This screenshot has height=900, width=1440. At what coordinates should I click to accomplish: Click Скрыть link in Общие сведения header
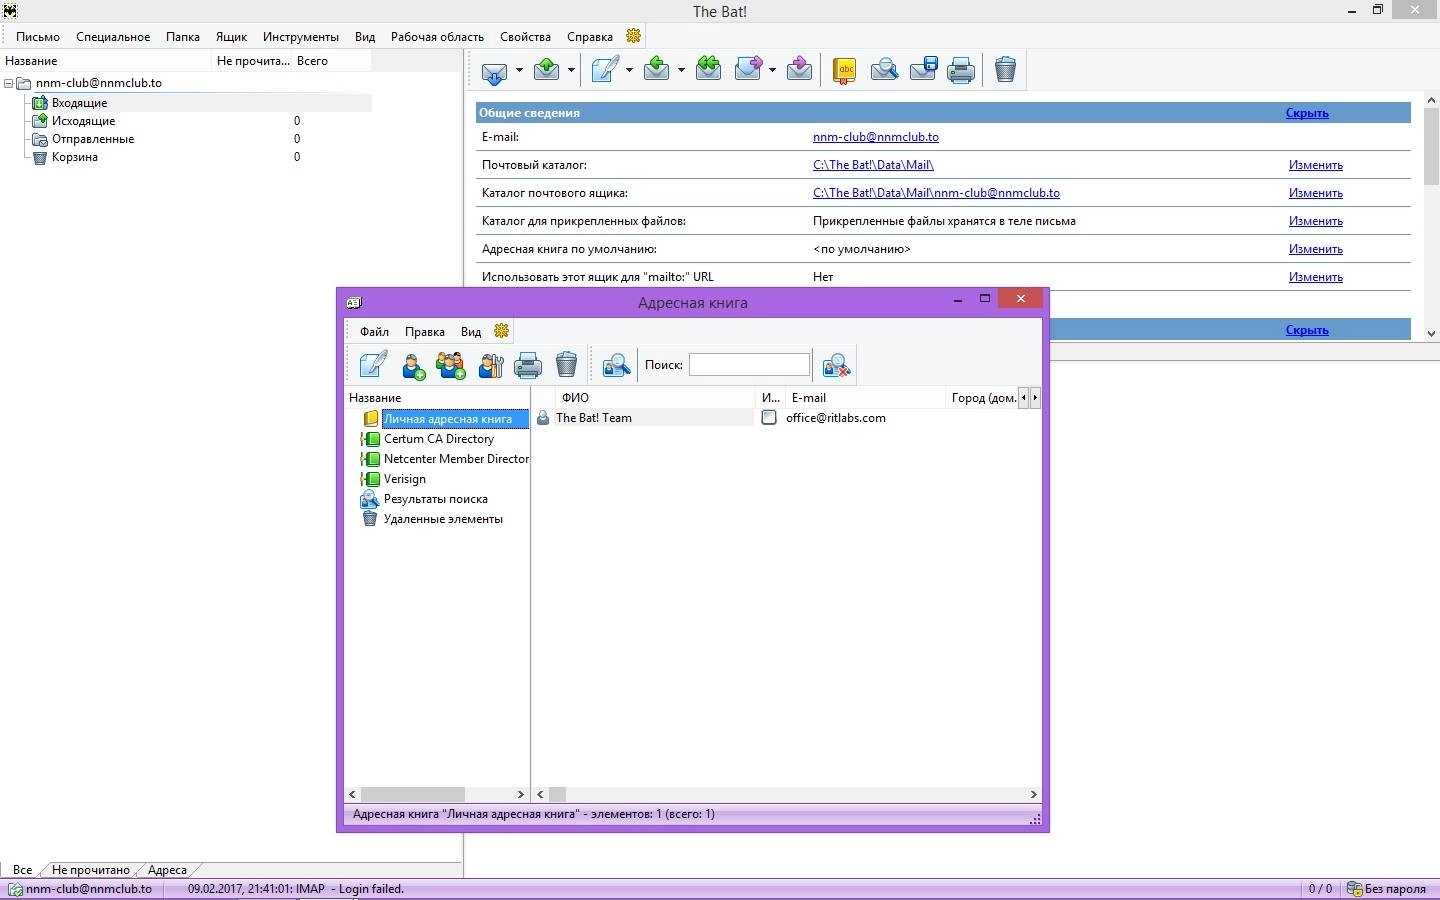[x=1307, y=113]
